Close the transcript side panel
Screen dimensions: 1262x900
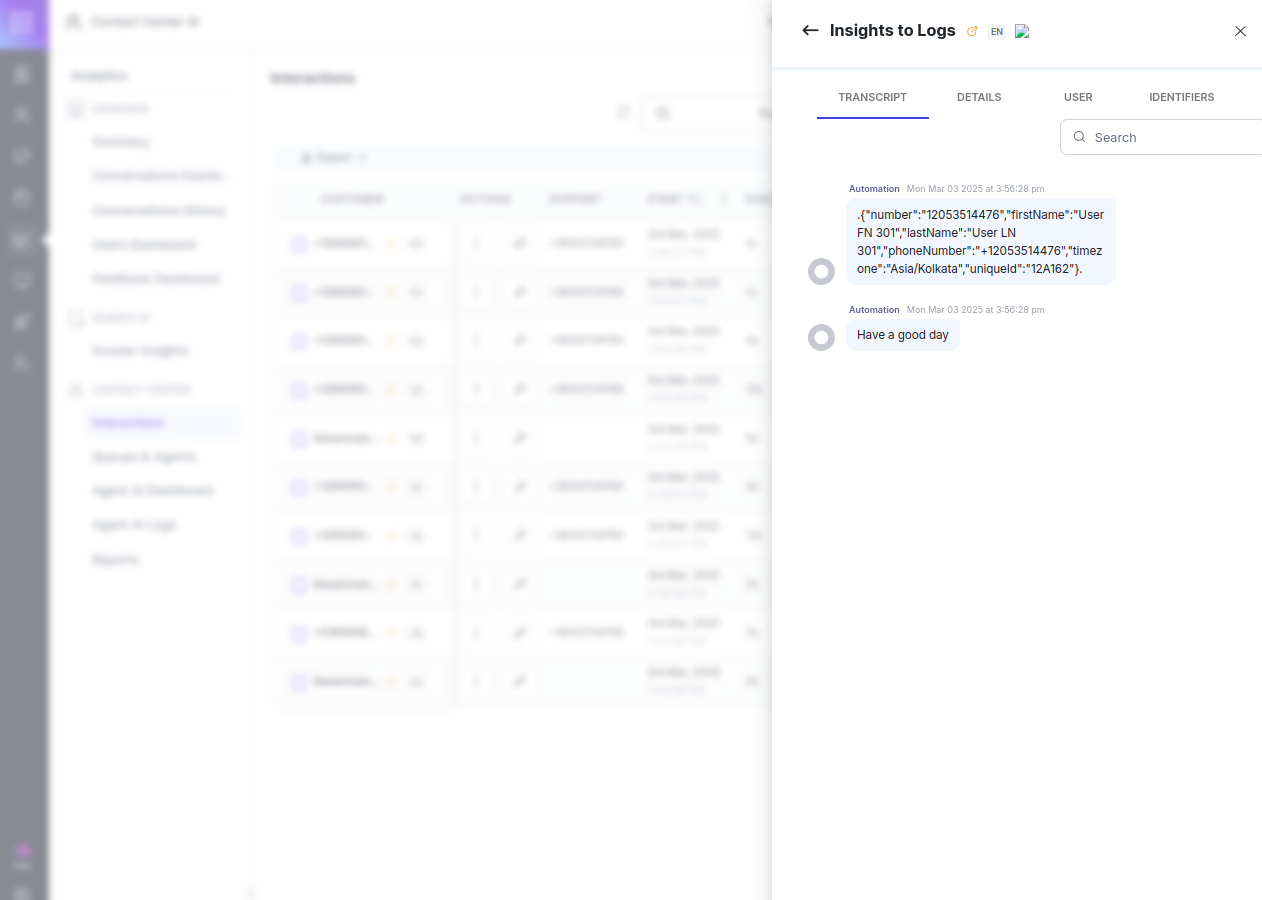1240,31
